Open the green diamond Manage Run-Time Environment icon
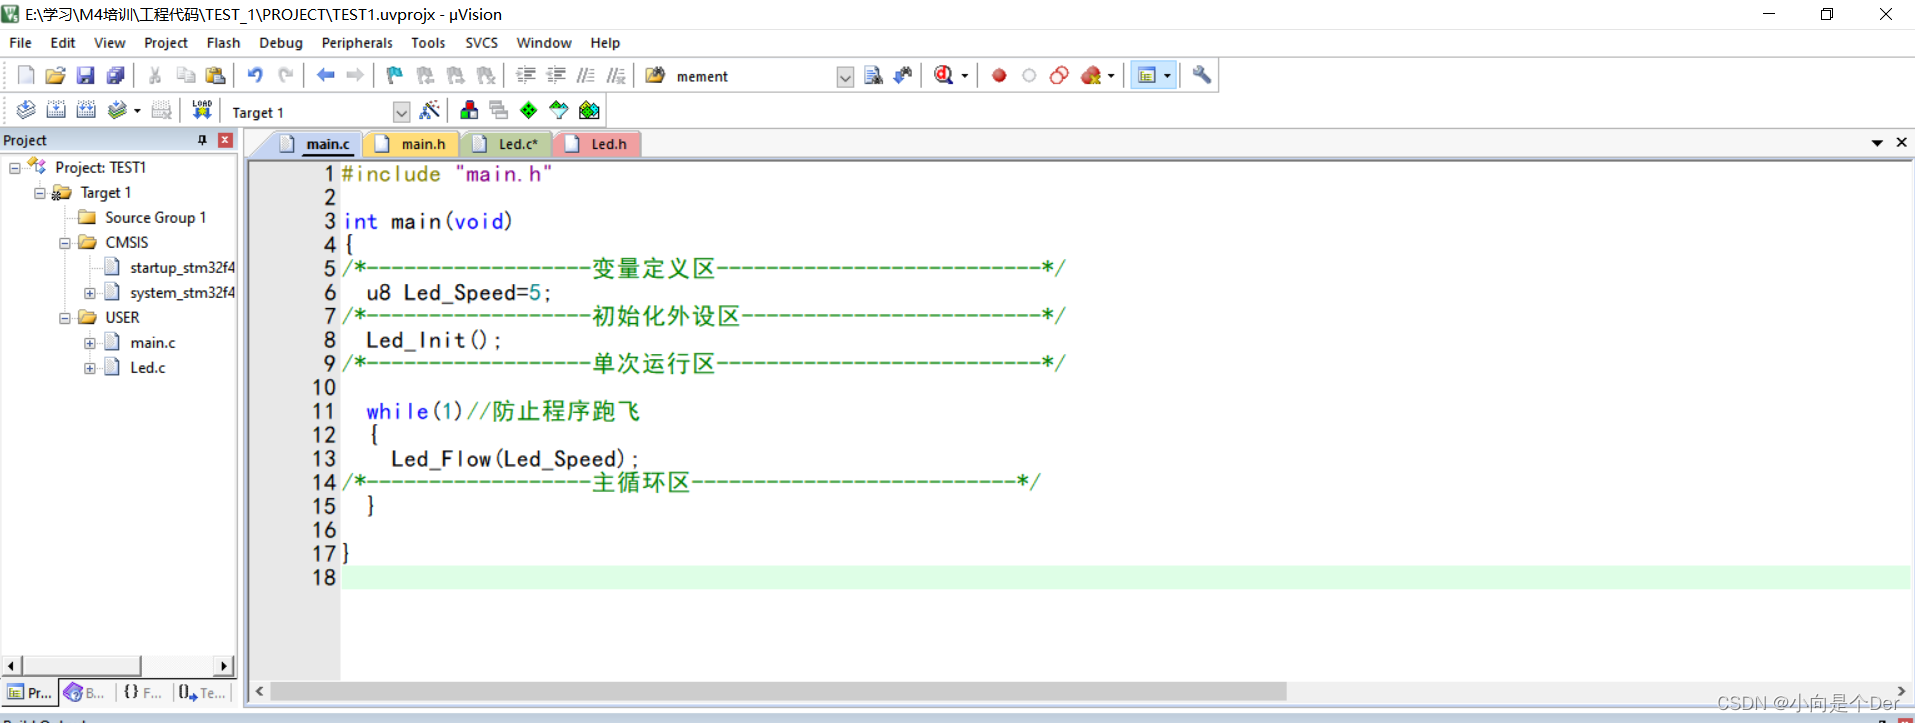The height and width of the screenshot is (723, 1915). click(528, 110)
